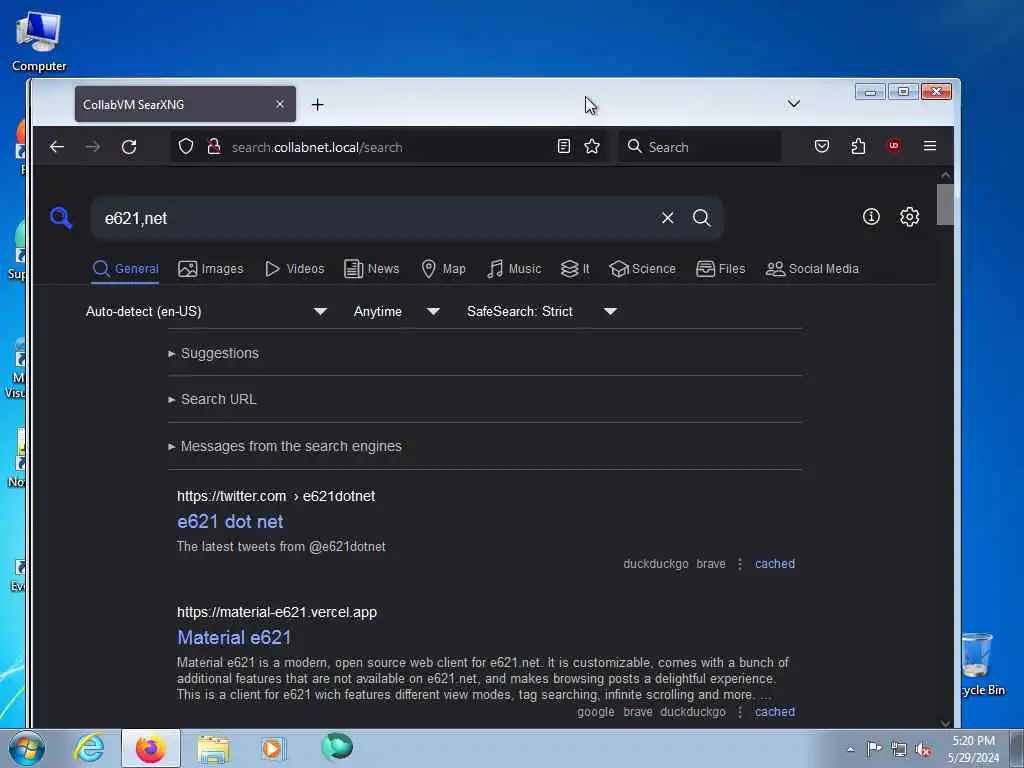Open the Material e621 result
1024x768 pixels.
pyautogui.click(x=234, y=637)
